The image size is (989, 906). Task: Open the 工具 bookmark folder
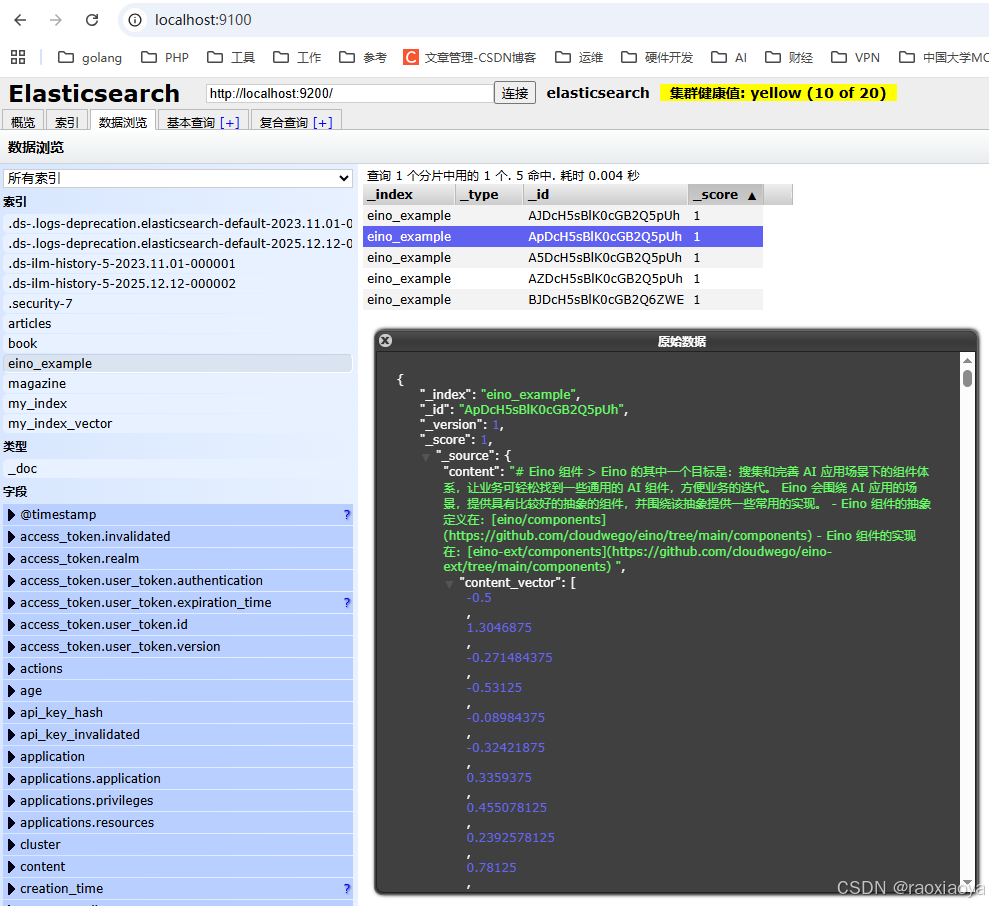tap(231, 57)
